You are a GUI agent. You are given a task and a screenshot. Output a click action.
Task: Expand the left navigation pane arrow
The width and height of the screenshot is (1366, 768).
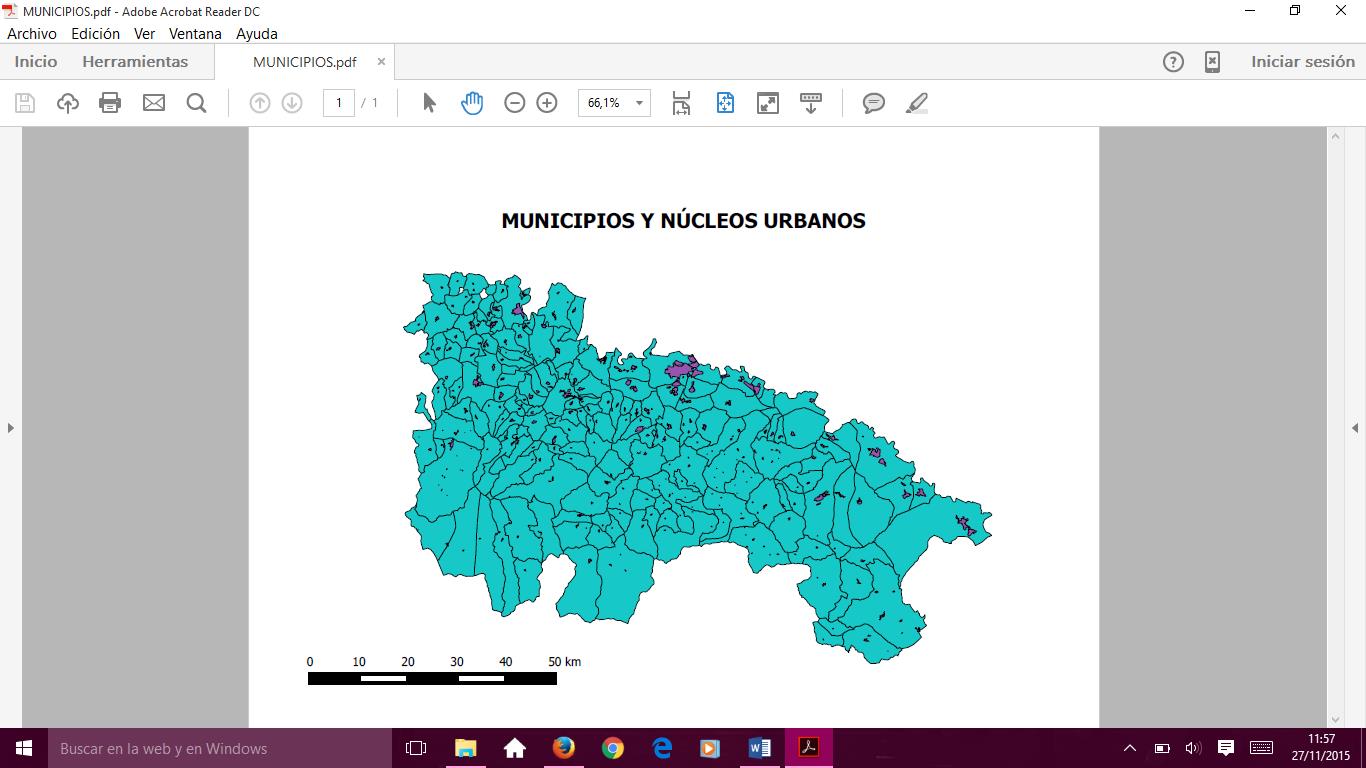click(x=10, y=428)
